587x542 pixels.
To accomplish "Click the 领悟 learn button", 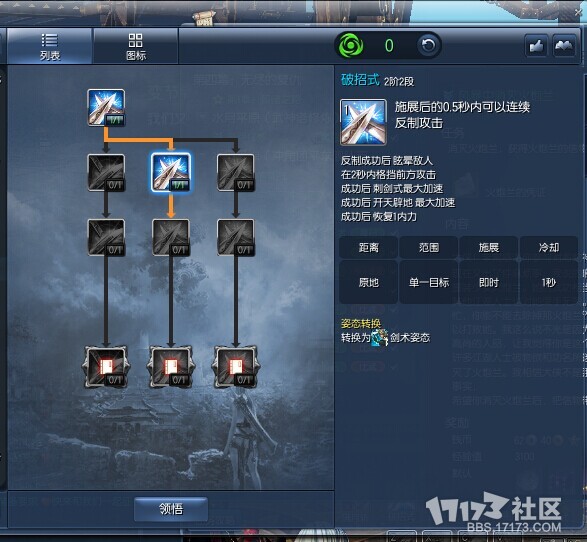I will (171, 509).
